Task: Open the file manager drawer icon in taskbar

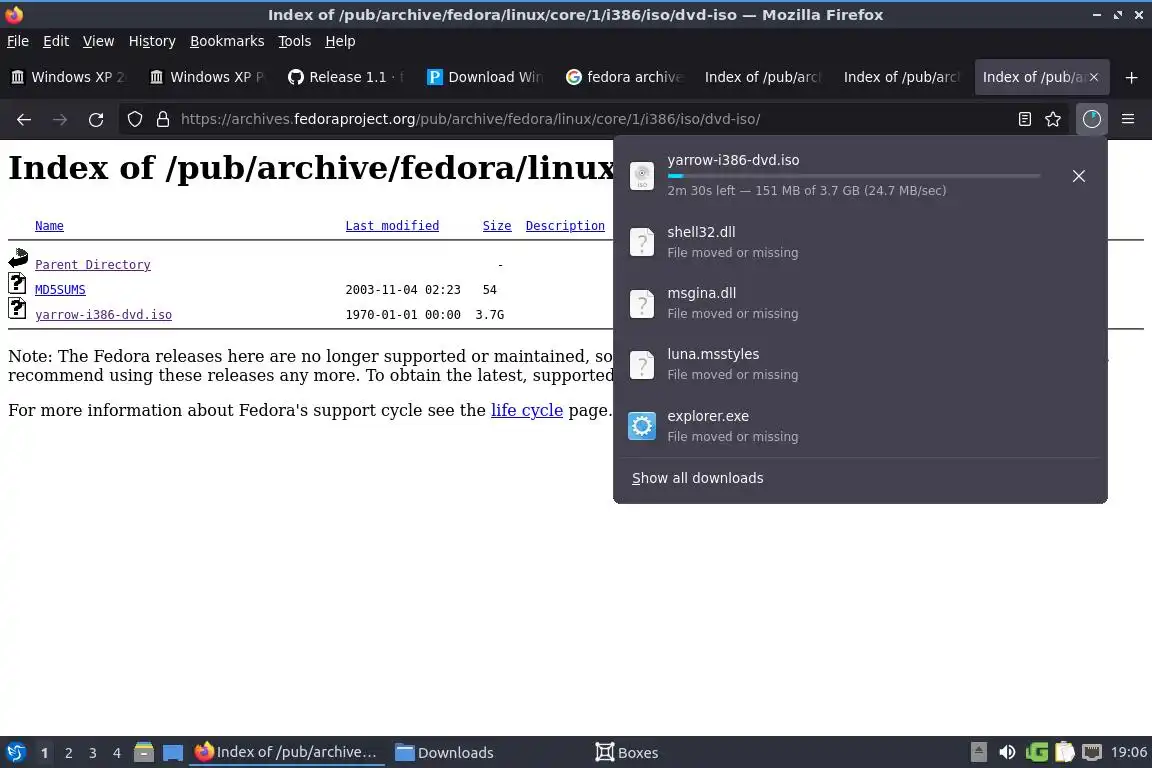Action: (x=144, y=752)
